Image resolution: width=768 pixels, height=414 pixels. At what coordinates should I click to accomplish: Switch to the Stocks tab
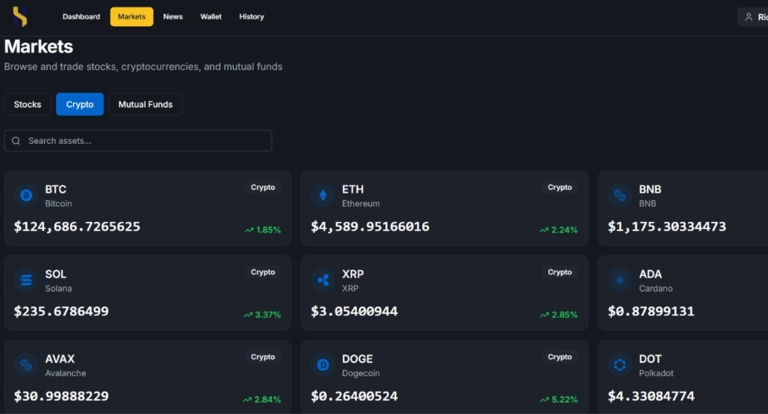coord(27,104)
